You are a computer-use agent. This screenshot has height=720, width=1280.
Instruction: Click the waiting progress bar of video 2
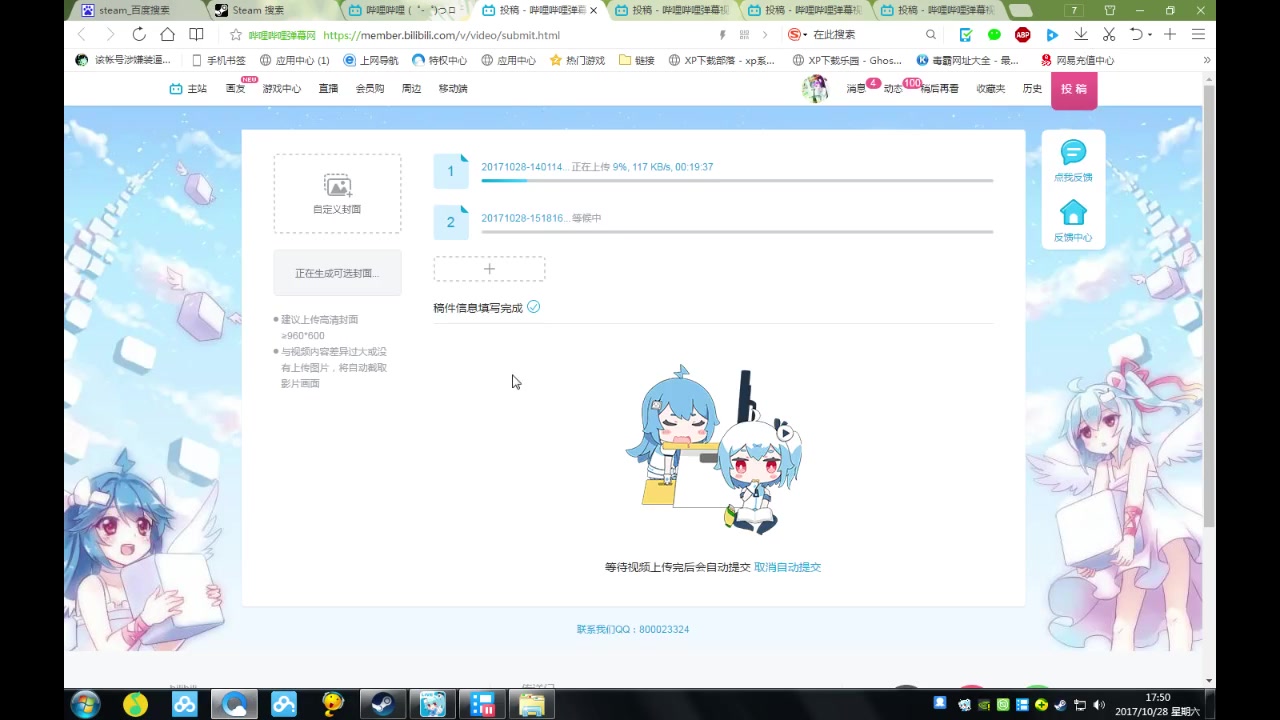coord(737,232)
